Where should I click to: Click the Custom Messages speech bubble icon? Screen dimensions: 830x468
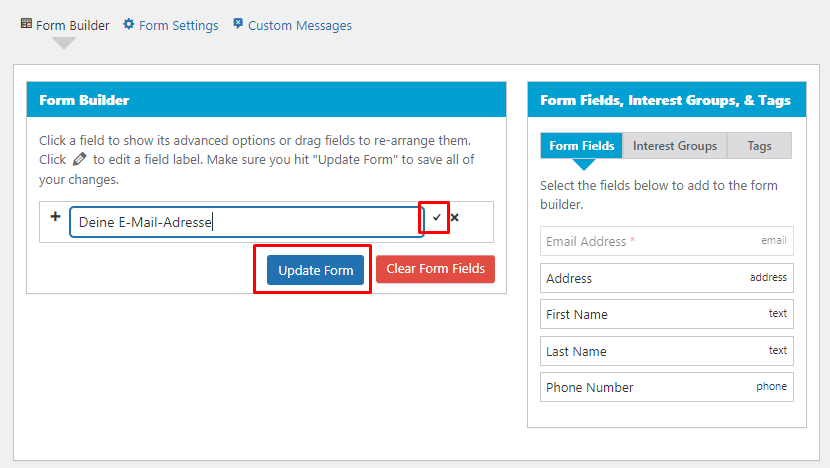coord(238,24)
